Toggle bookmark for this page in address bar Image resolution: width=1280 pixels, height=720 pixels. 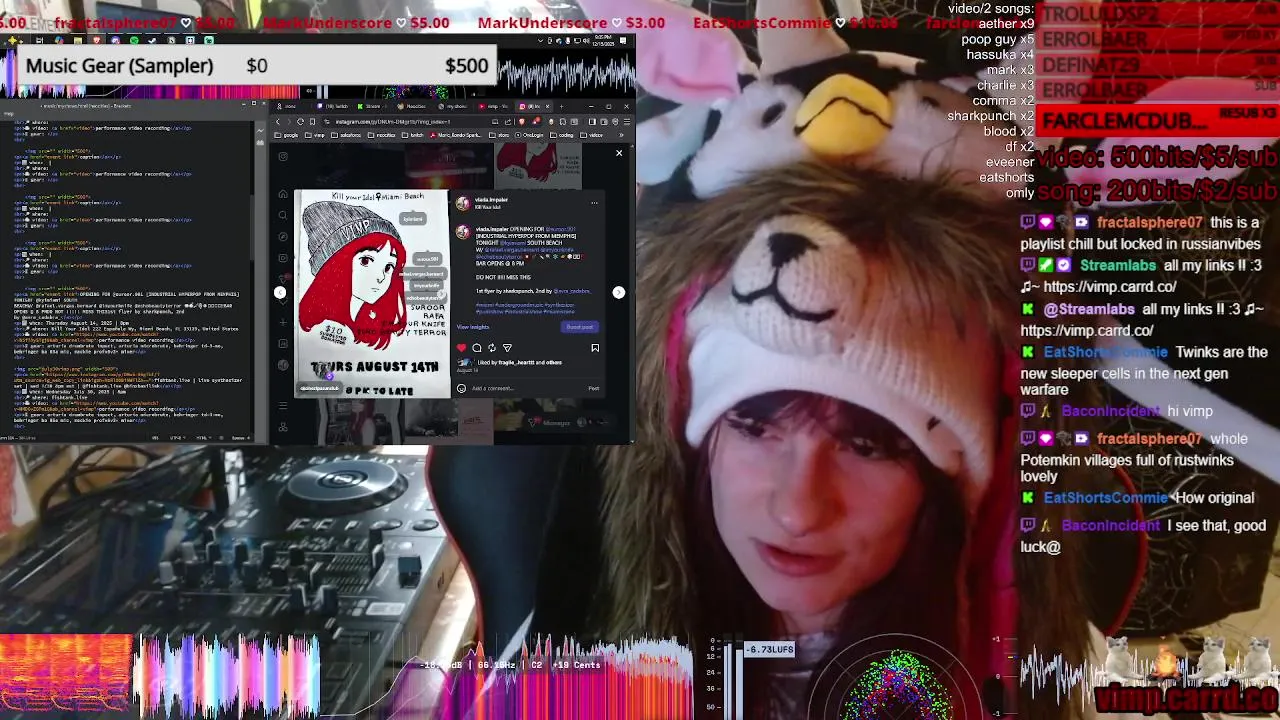pyautogui.click(x=312, y=122)
